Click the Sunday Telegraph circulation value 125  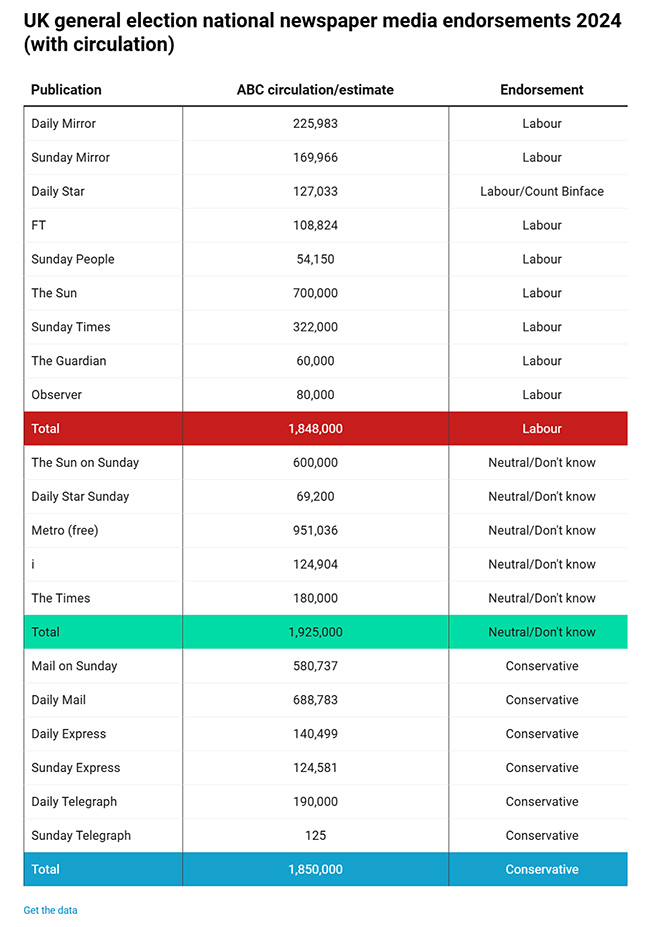click(x=315, y=836)
